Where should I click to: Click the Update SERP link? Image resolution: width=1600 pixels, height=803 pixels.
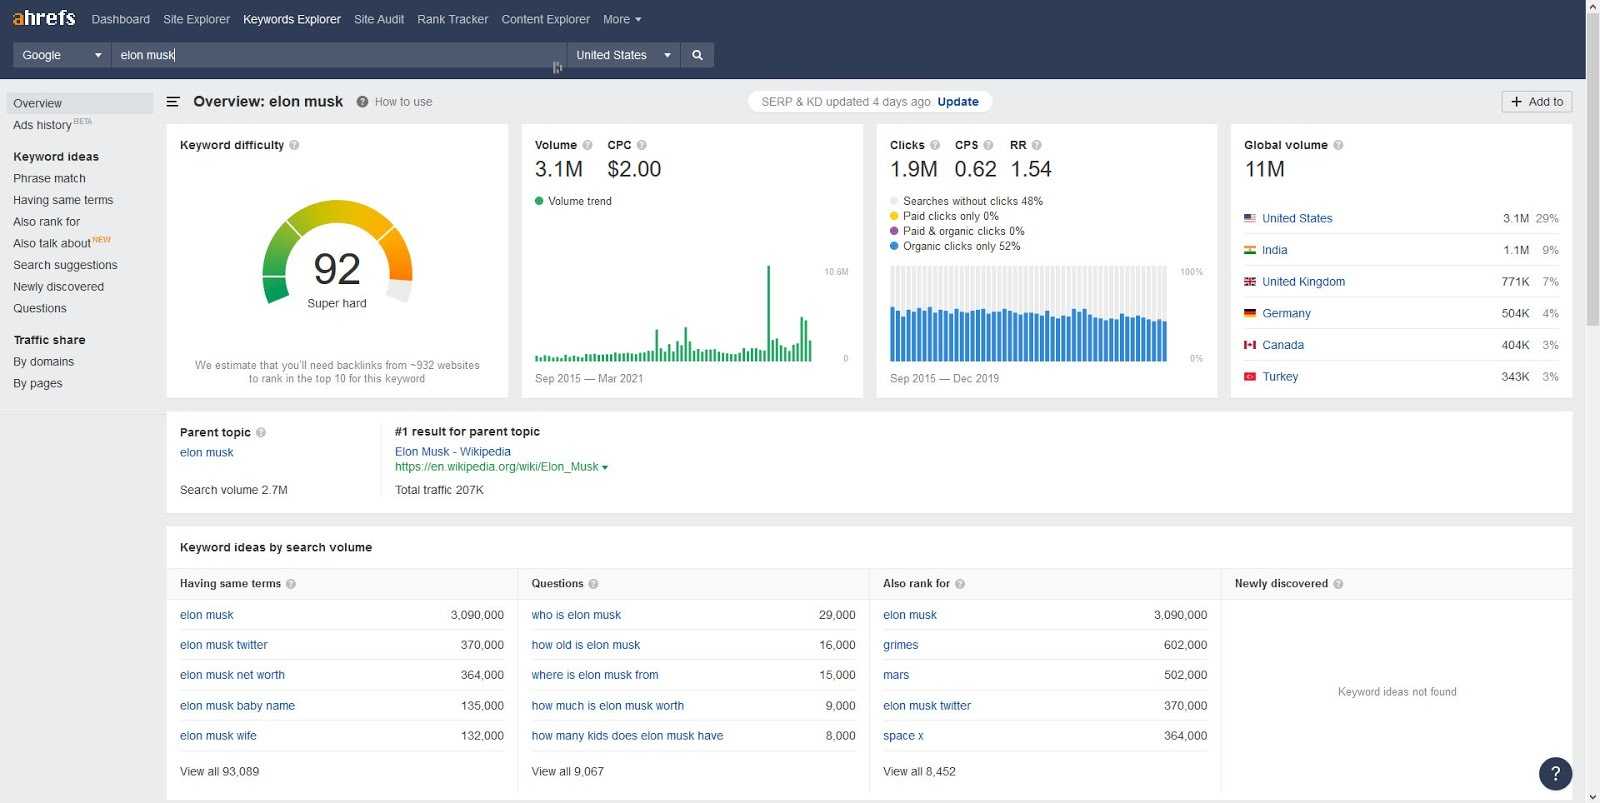point(958,102)
